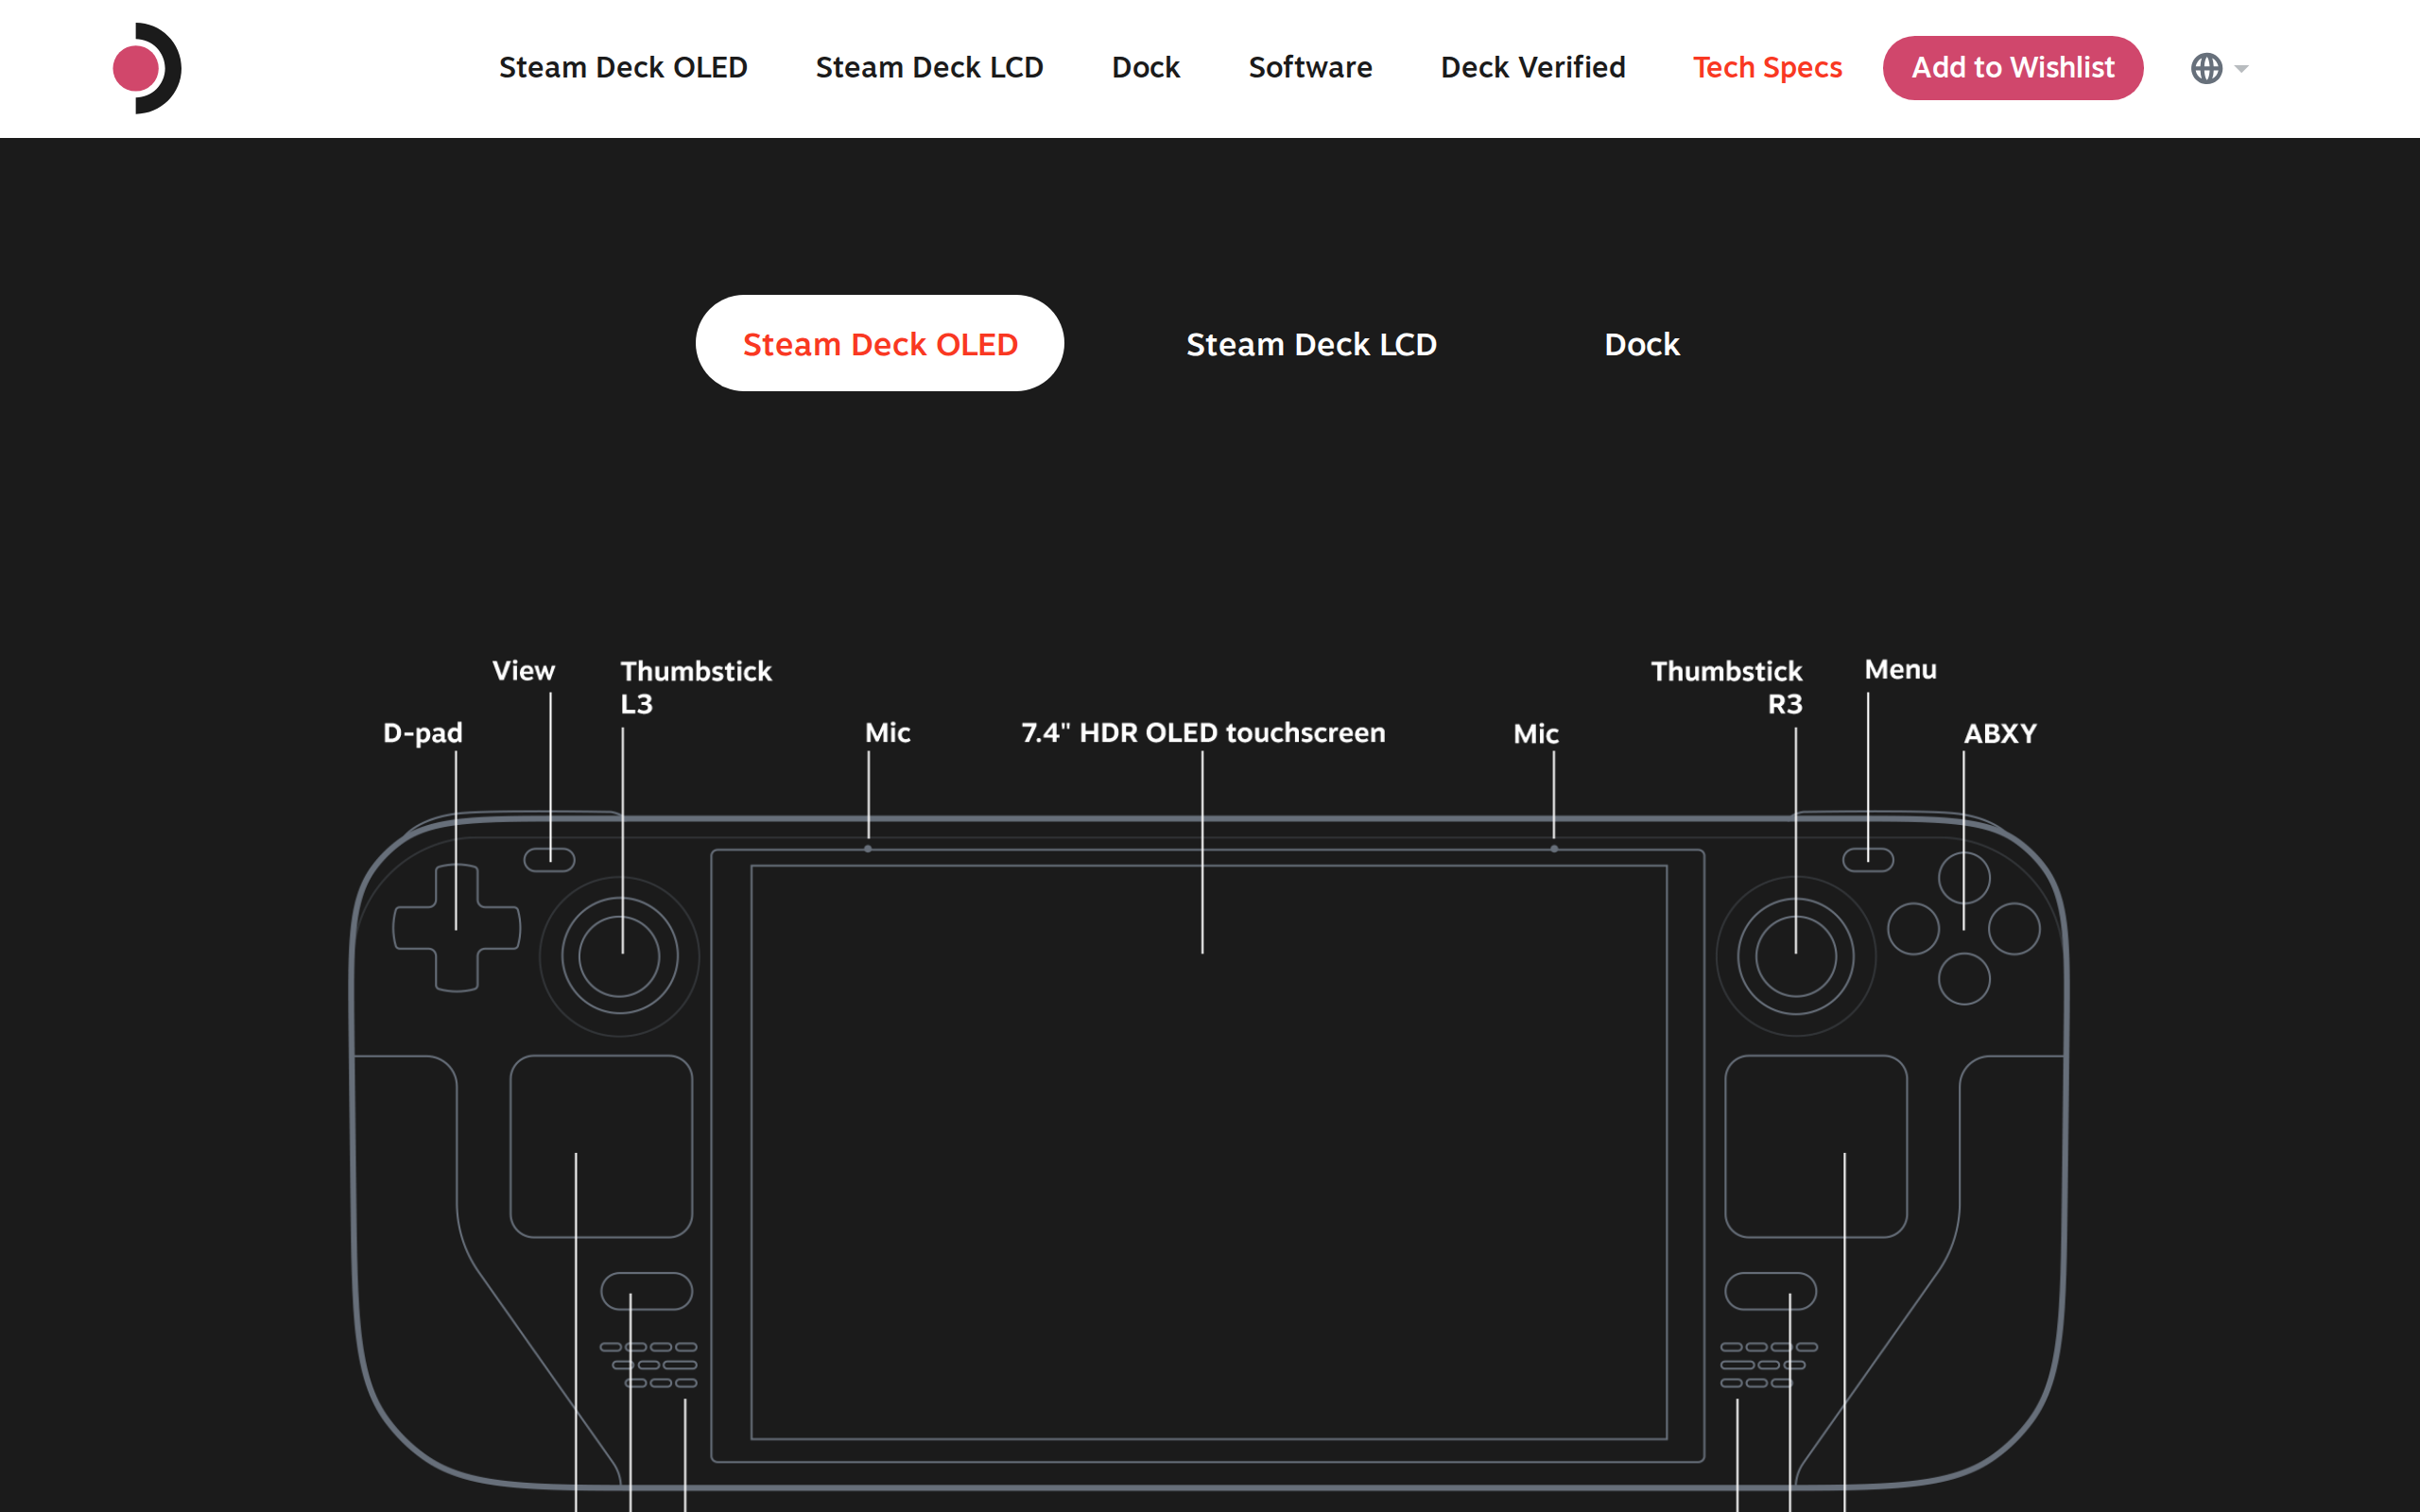This screenshot has height=1512, width=2420.
Task: Click the left mic dot on diagram
Action: click(868, 848)
